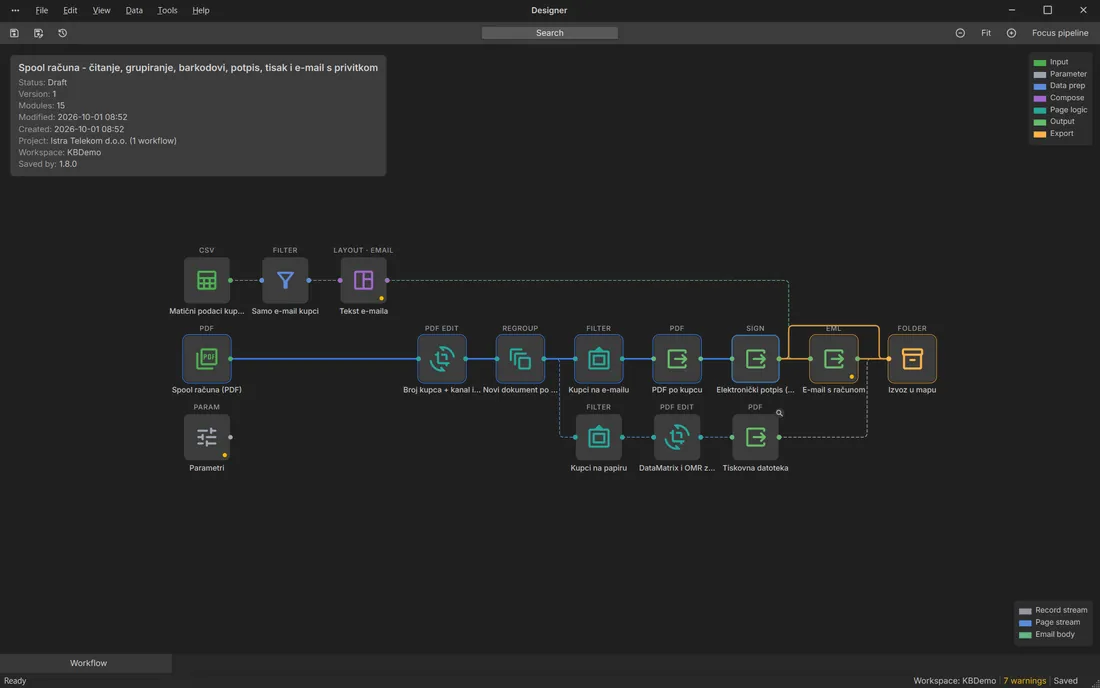Open the Tools menu

click(167, 11)
